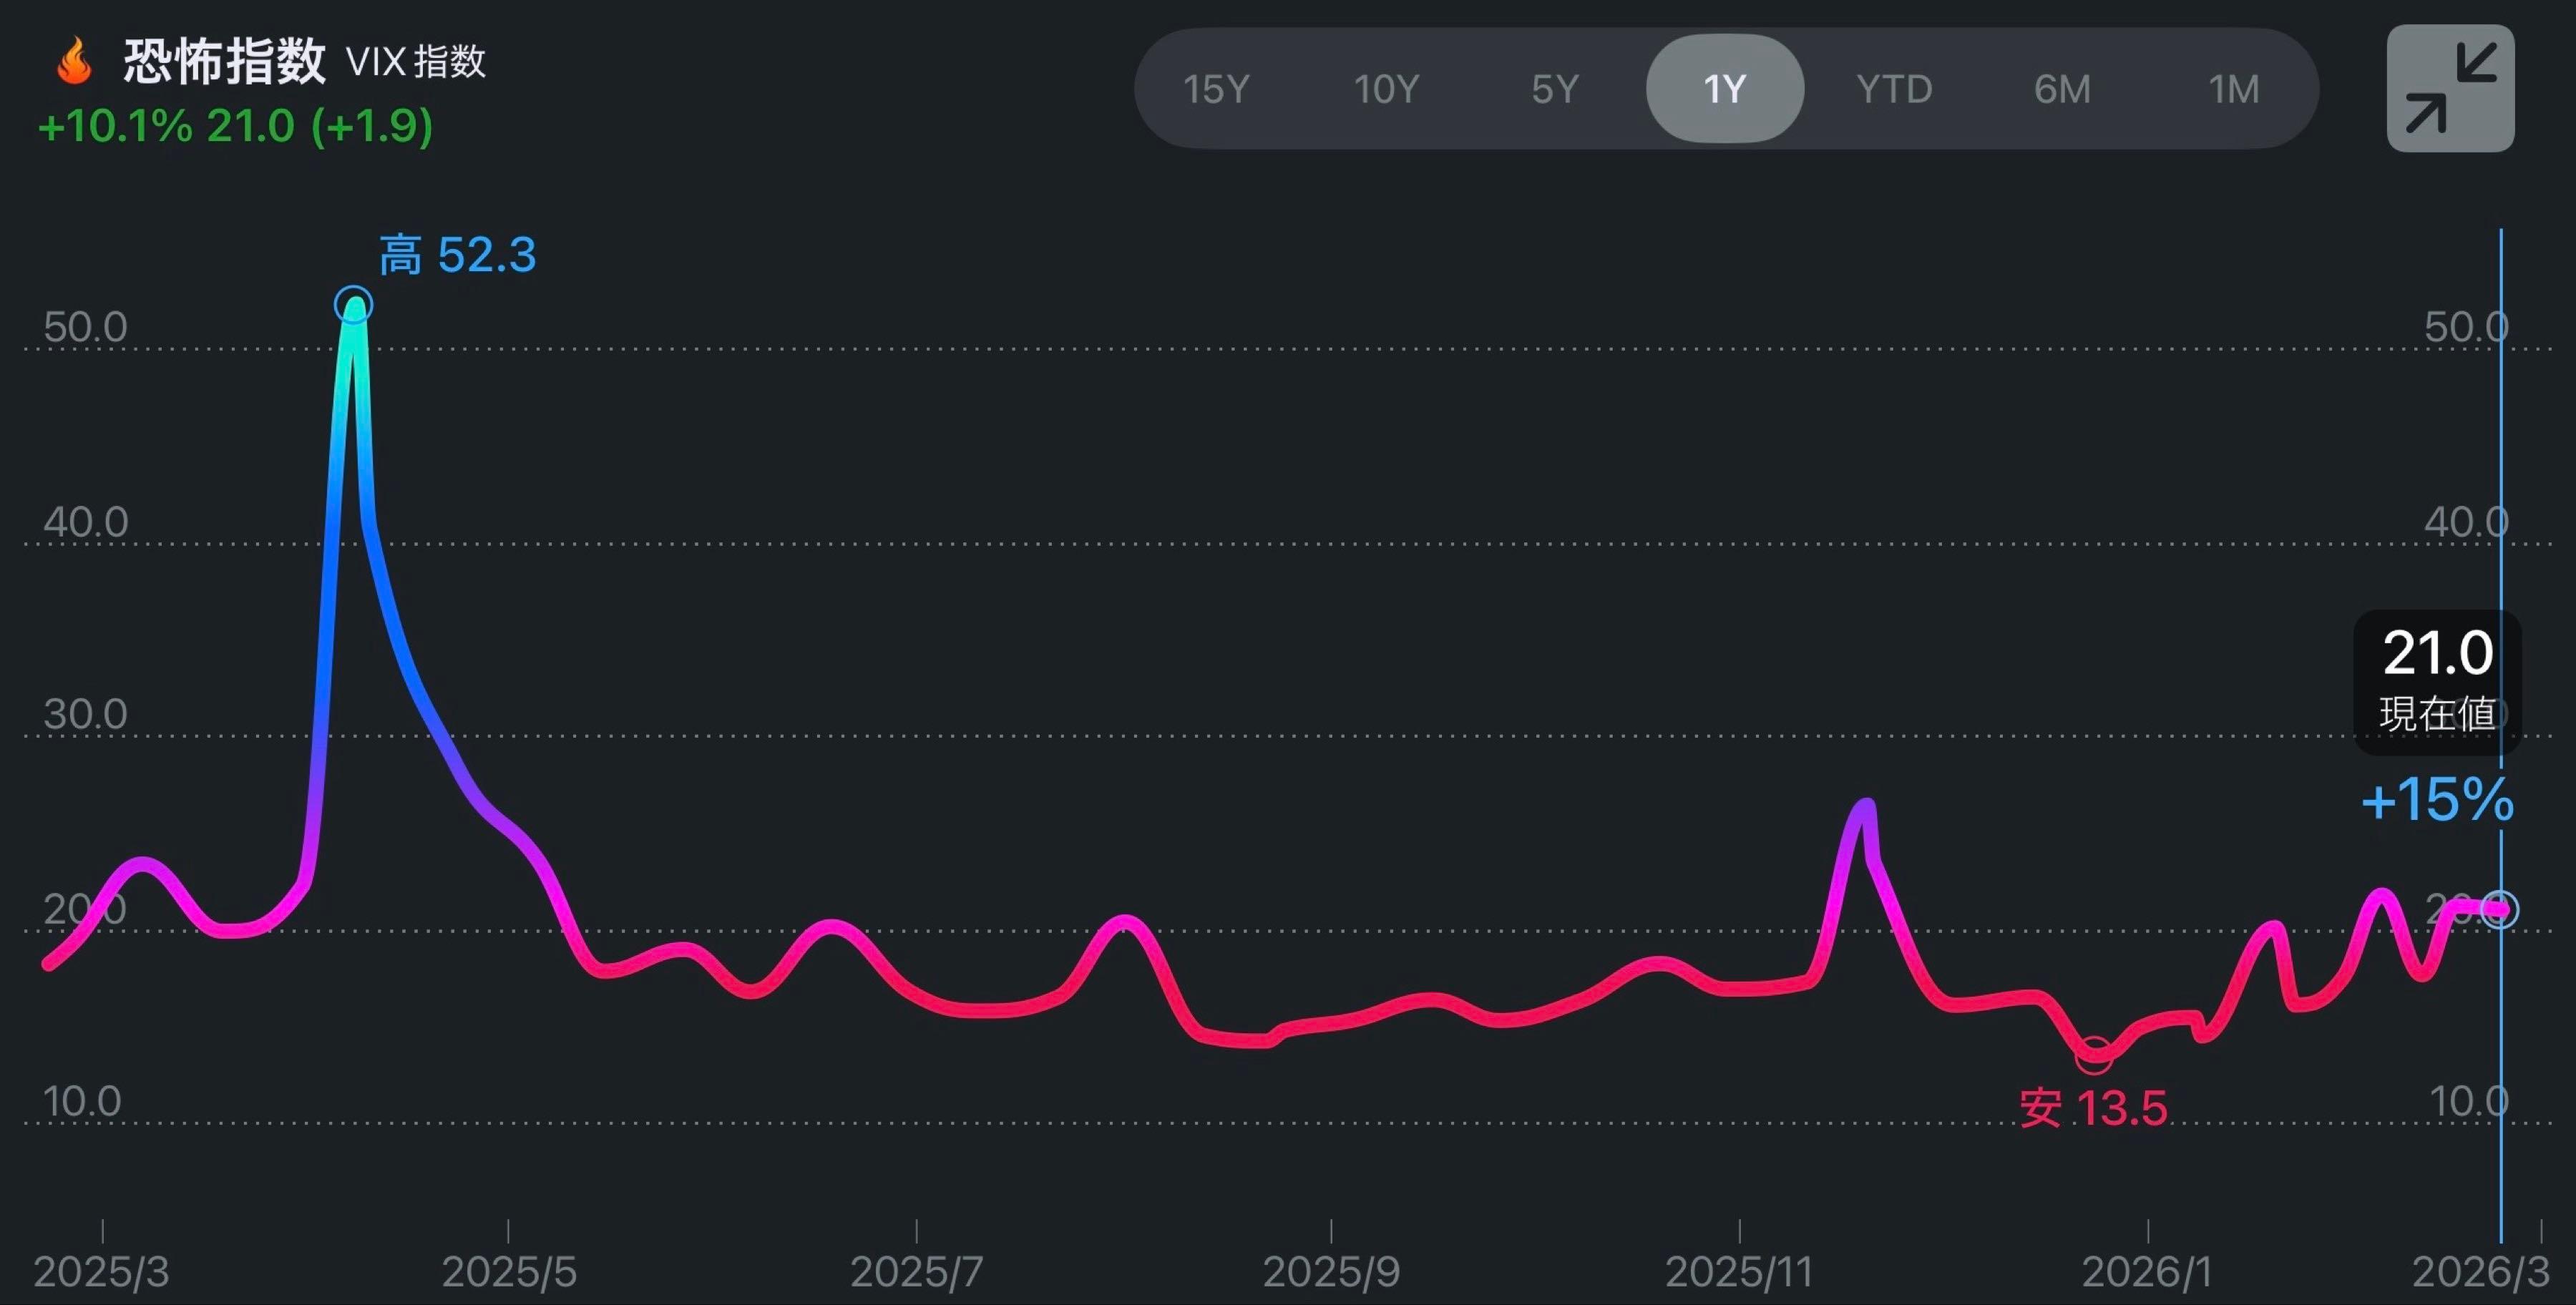Select the 15Y time range

[1215, 89]
